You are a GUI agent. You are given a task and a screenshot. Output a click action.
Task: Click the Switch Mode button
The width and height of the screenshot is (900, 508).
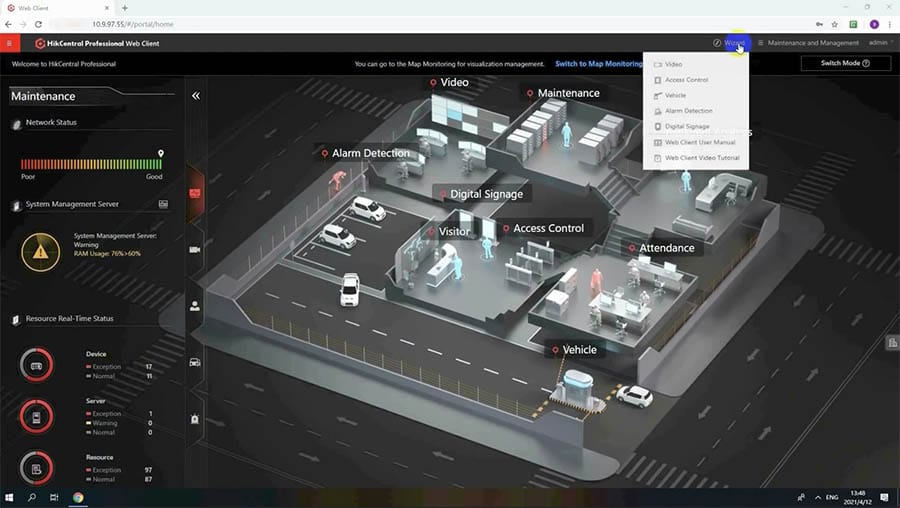pyautogui.click(x=845, y=63)
